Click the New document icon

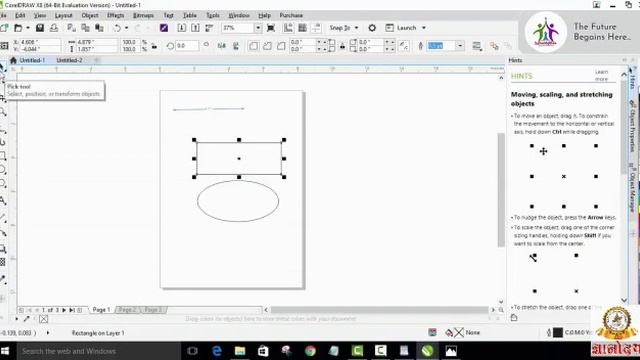(4, 28)
